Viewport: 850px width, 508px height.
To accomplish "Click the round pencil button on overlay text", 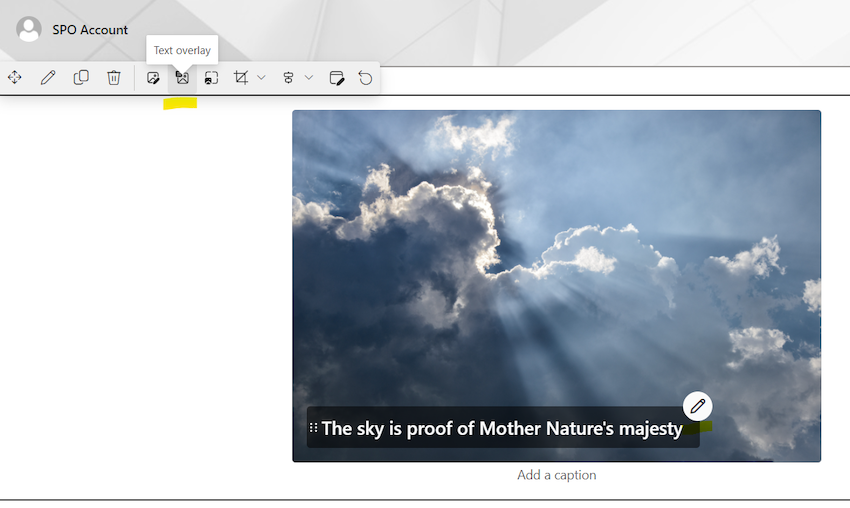I will point(698,406).
